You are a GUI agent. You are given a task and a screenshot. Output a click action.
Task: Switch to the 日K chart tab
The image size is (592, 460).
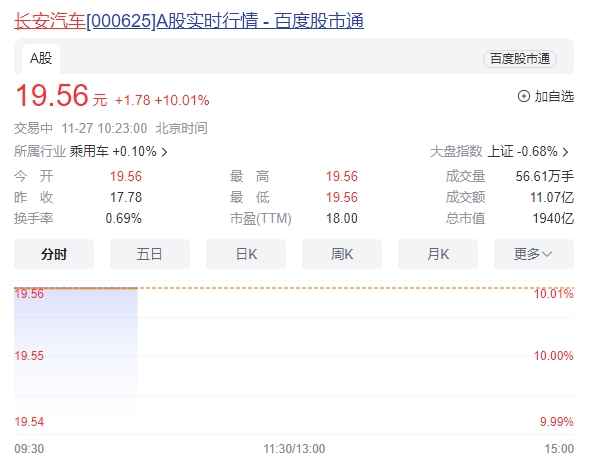pos(246,254)
